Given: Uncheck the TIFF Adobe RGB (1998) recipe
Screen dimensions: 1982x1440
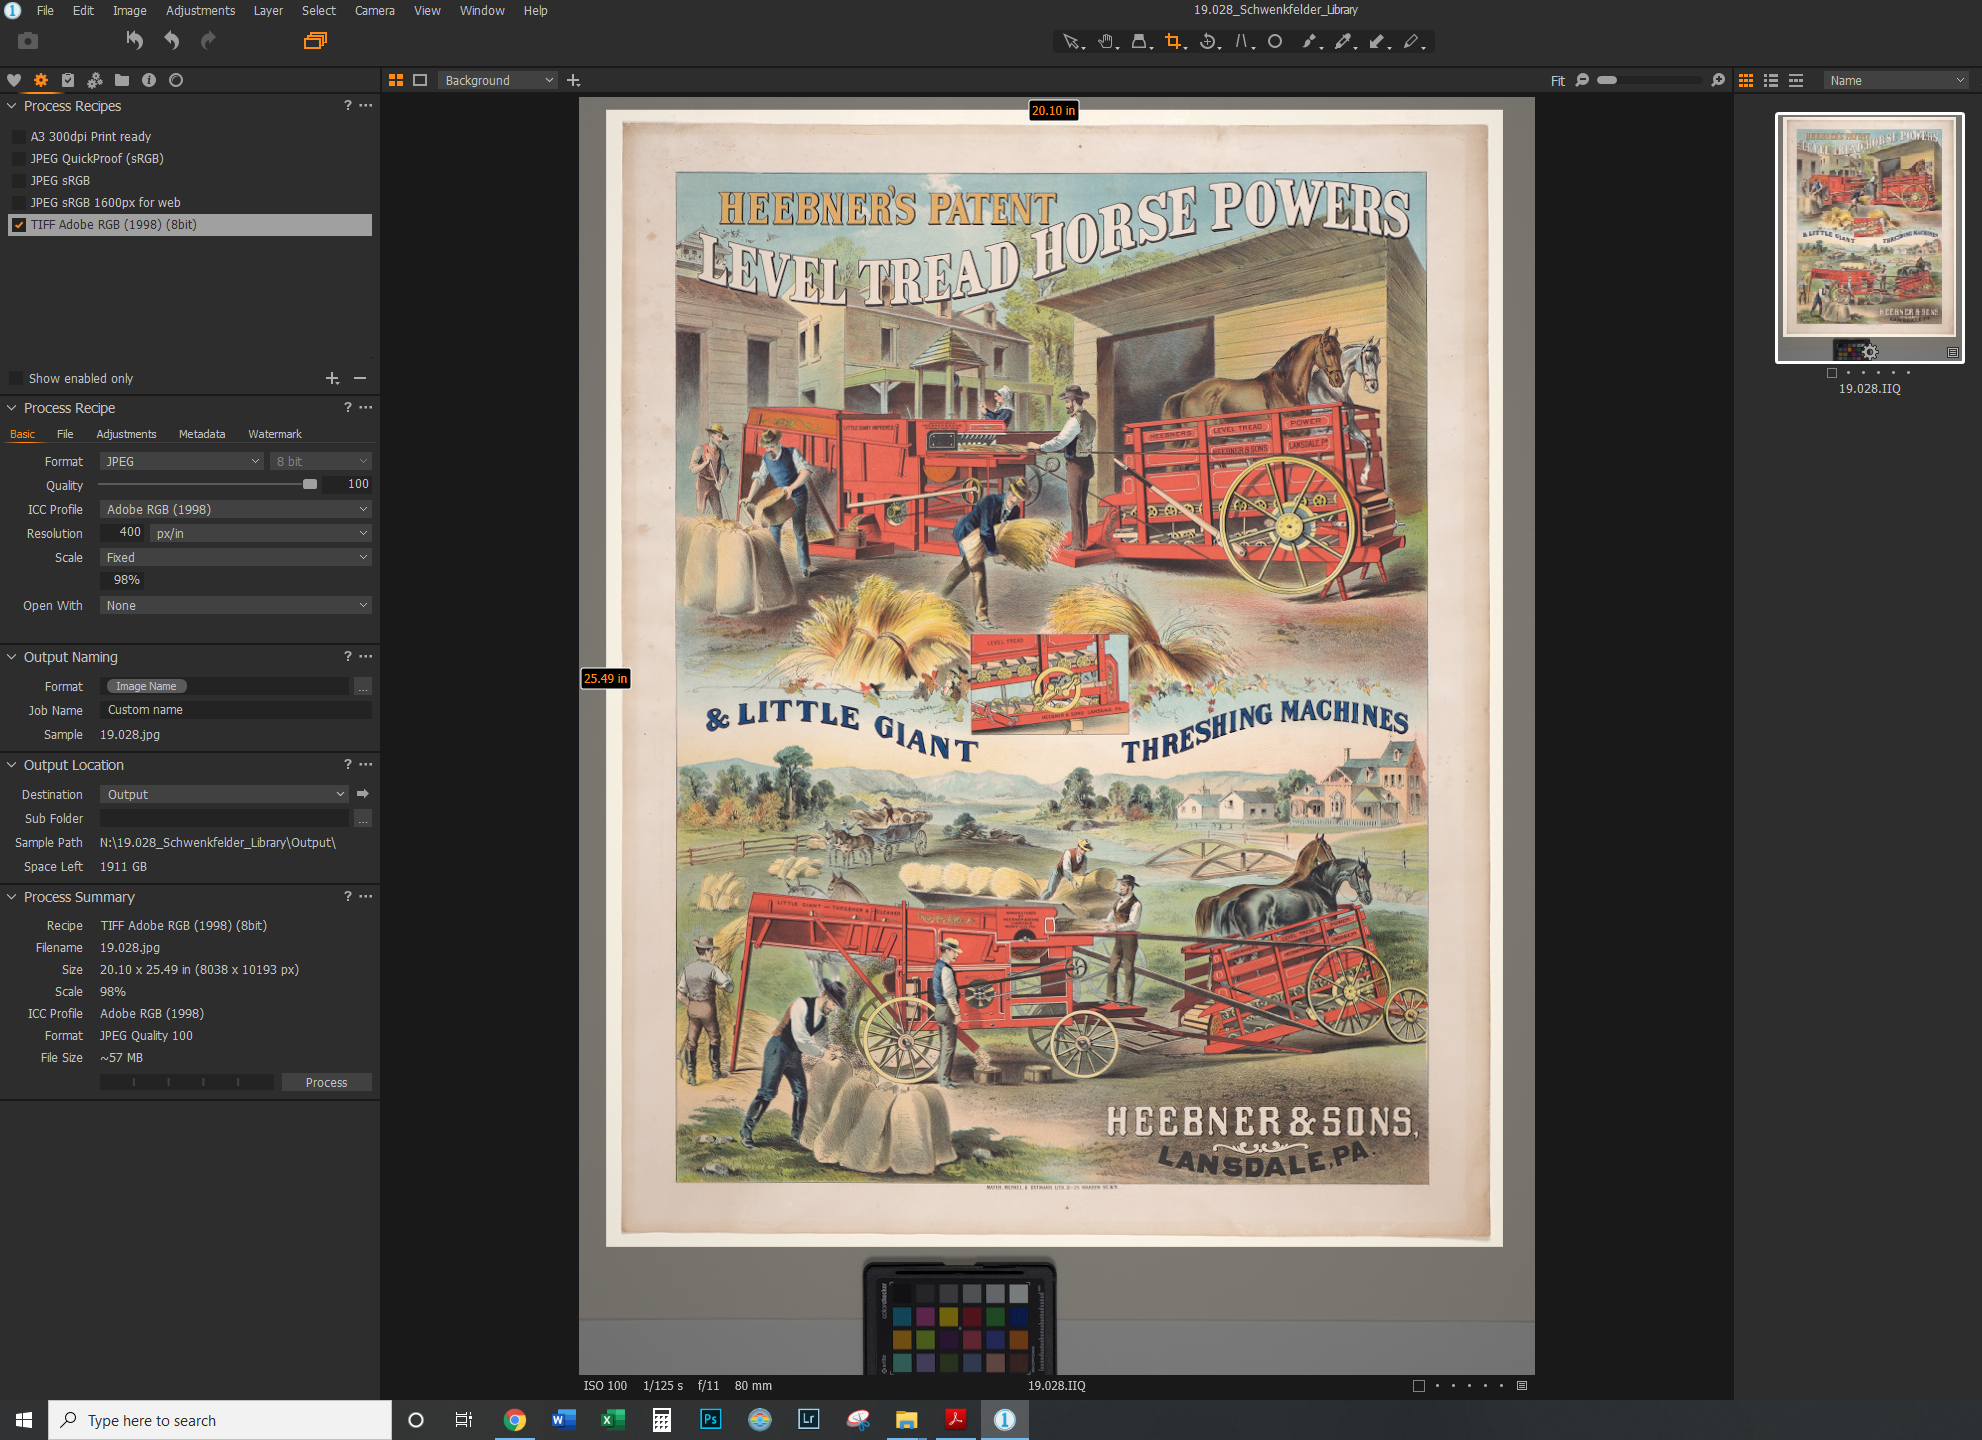Looking at the screenshot, I should tap(18, 224).
